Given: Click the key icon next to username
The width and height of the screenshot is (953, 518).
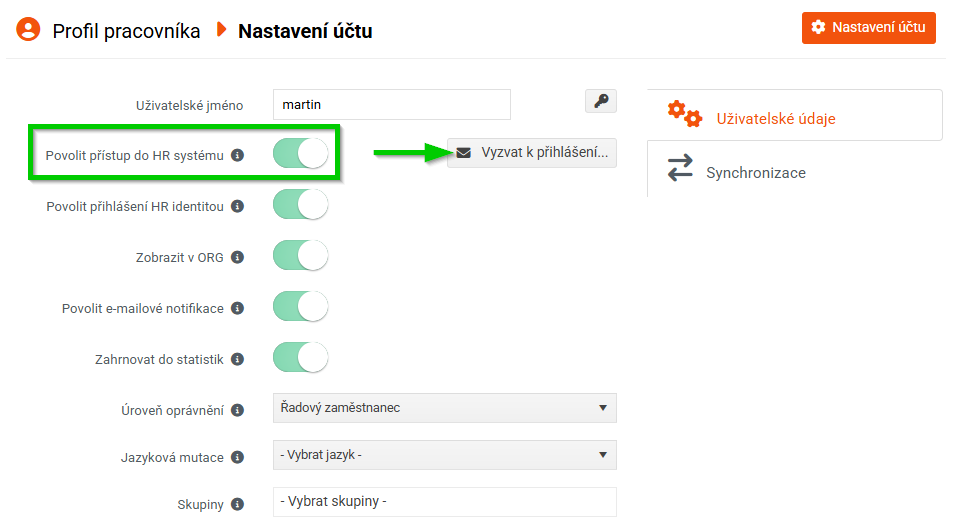Looking at the screenshot, I should click(600, 101).
